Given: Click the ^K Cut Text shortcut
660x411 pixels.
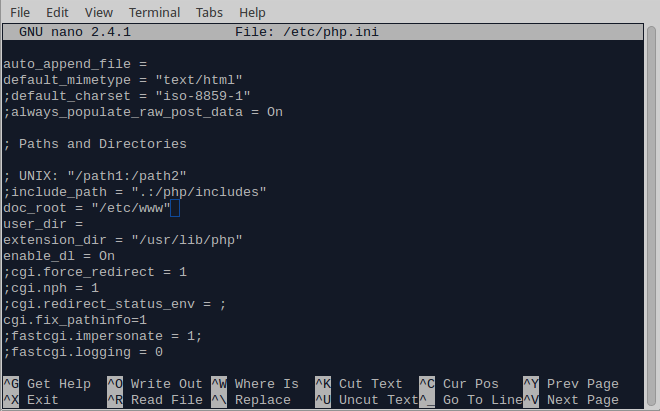Looking at the screenshot, I should pyautogui.click(x=359, y=384).
